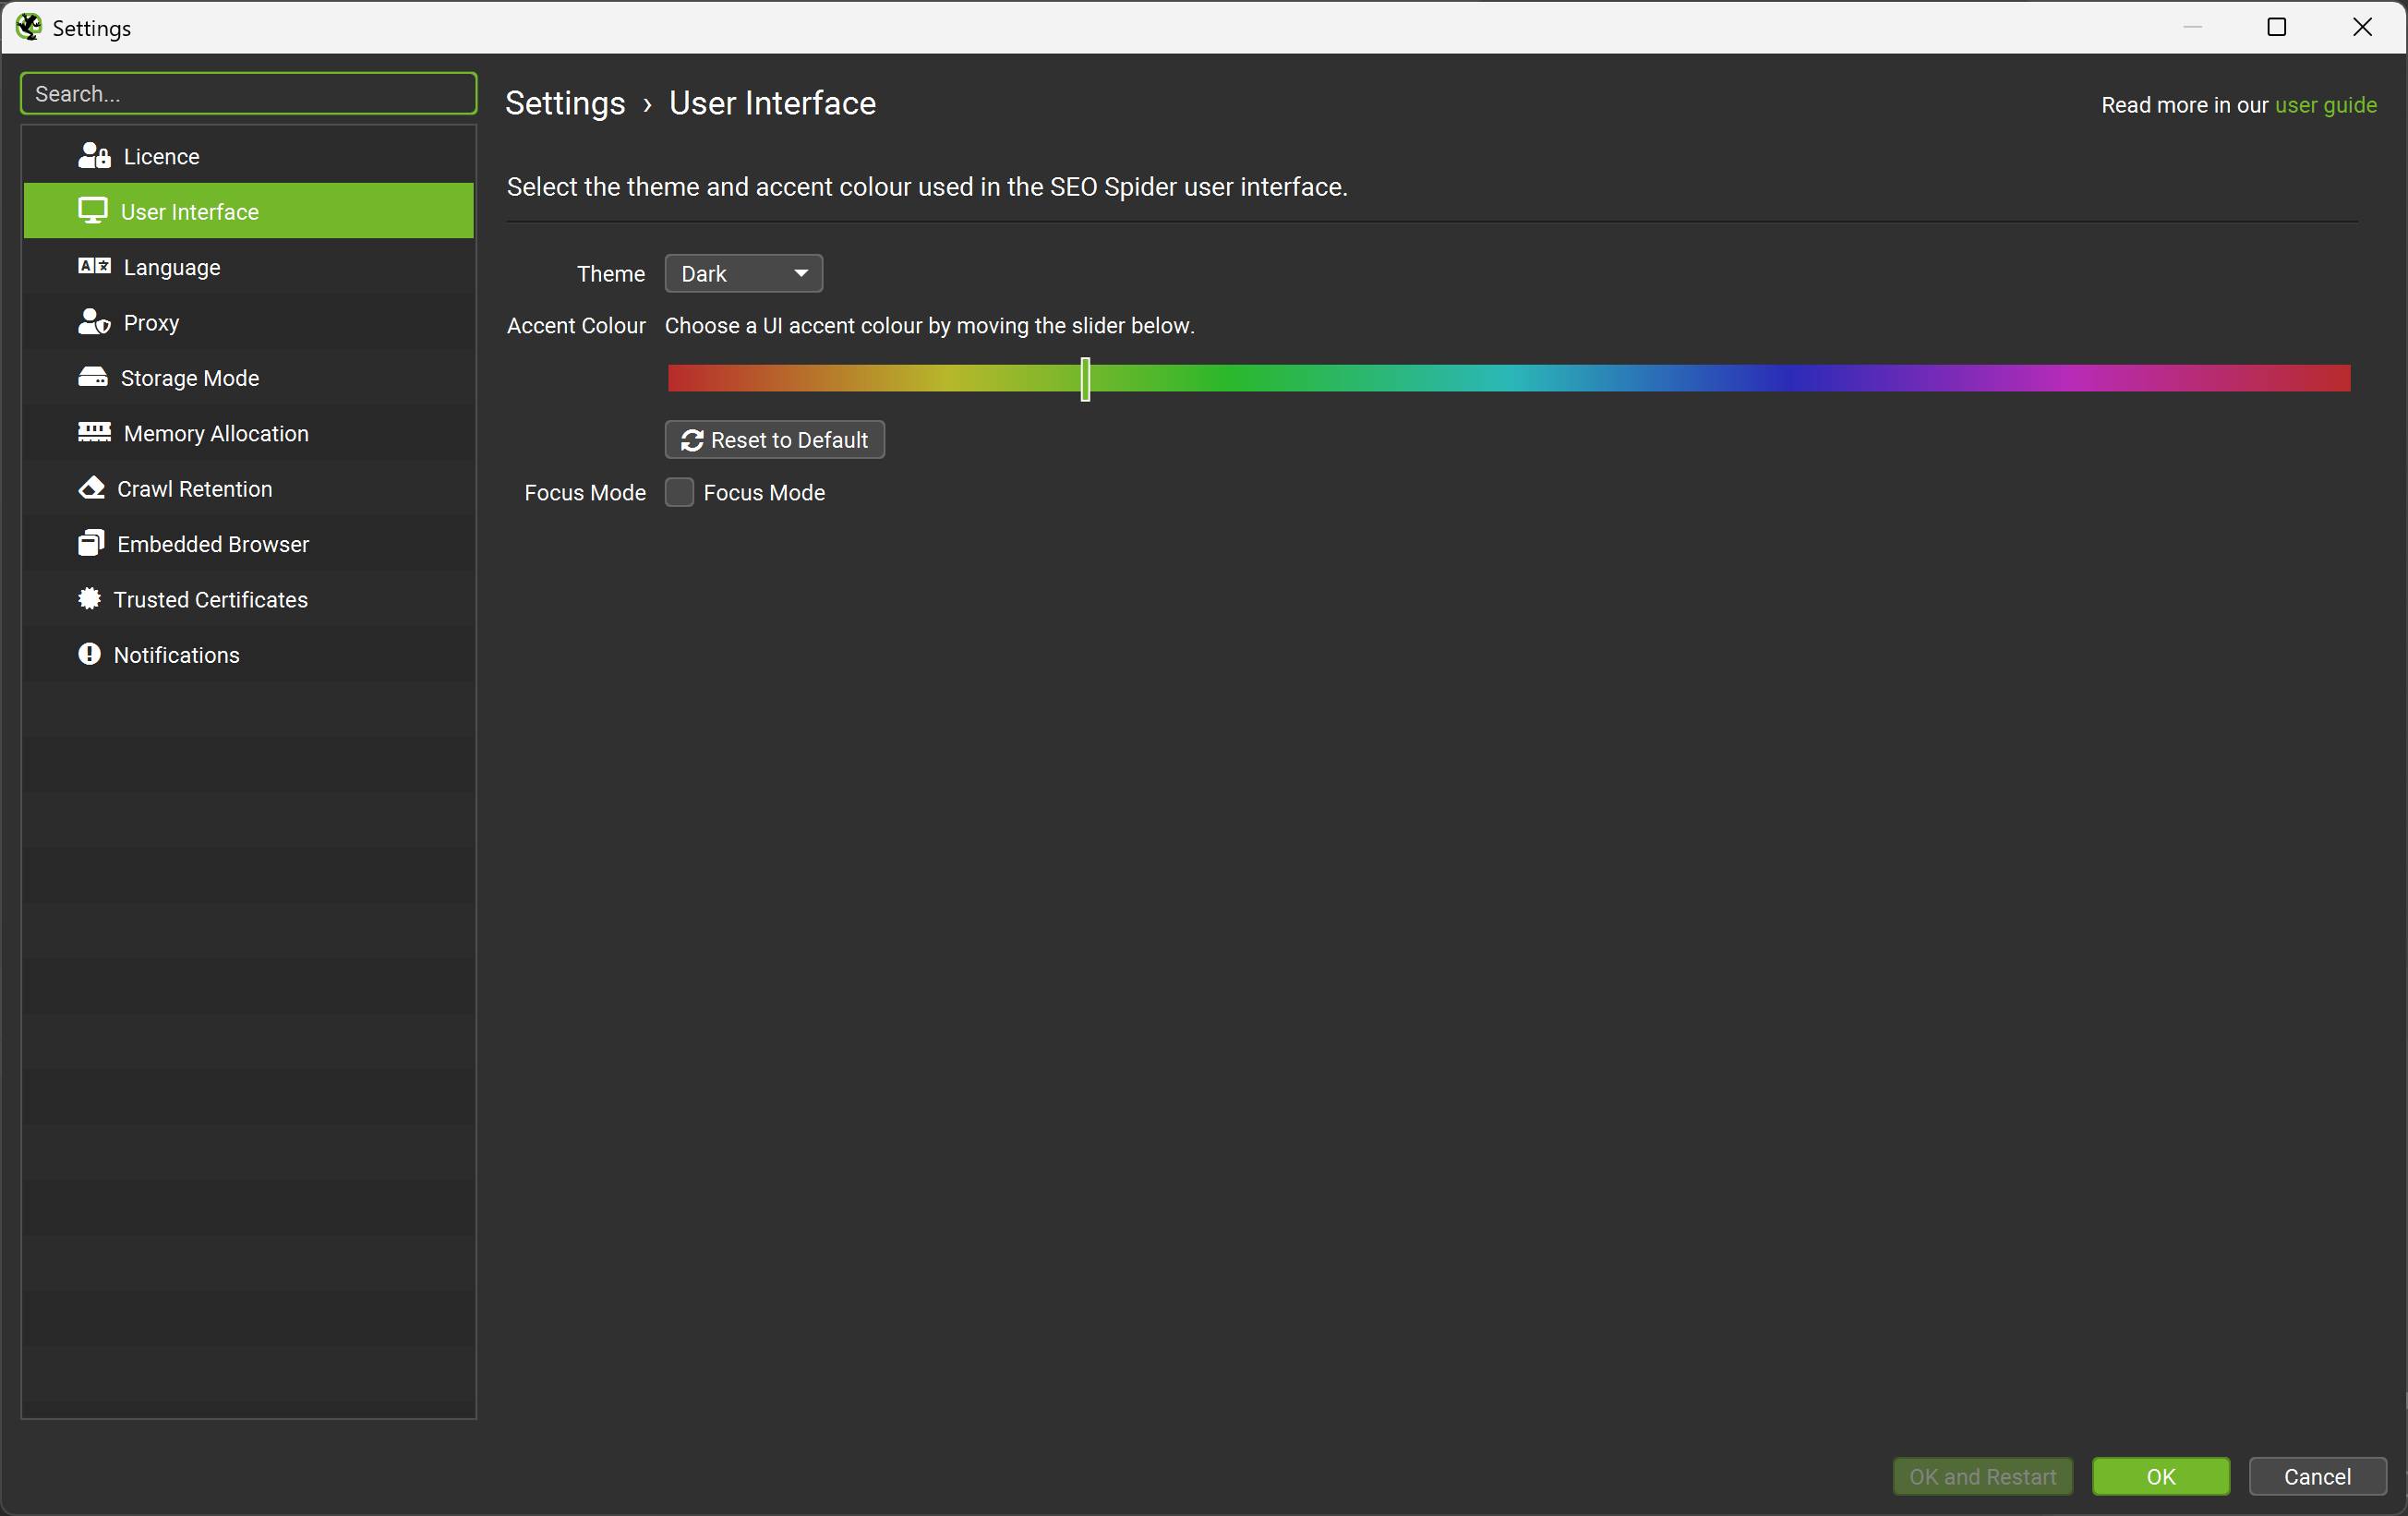Open the Theme dropdown showing Dark
This screenshot has width=2408, height=1516.
point(743,273)
